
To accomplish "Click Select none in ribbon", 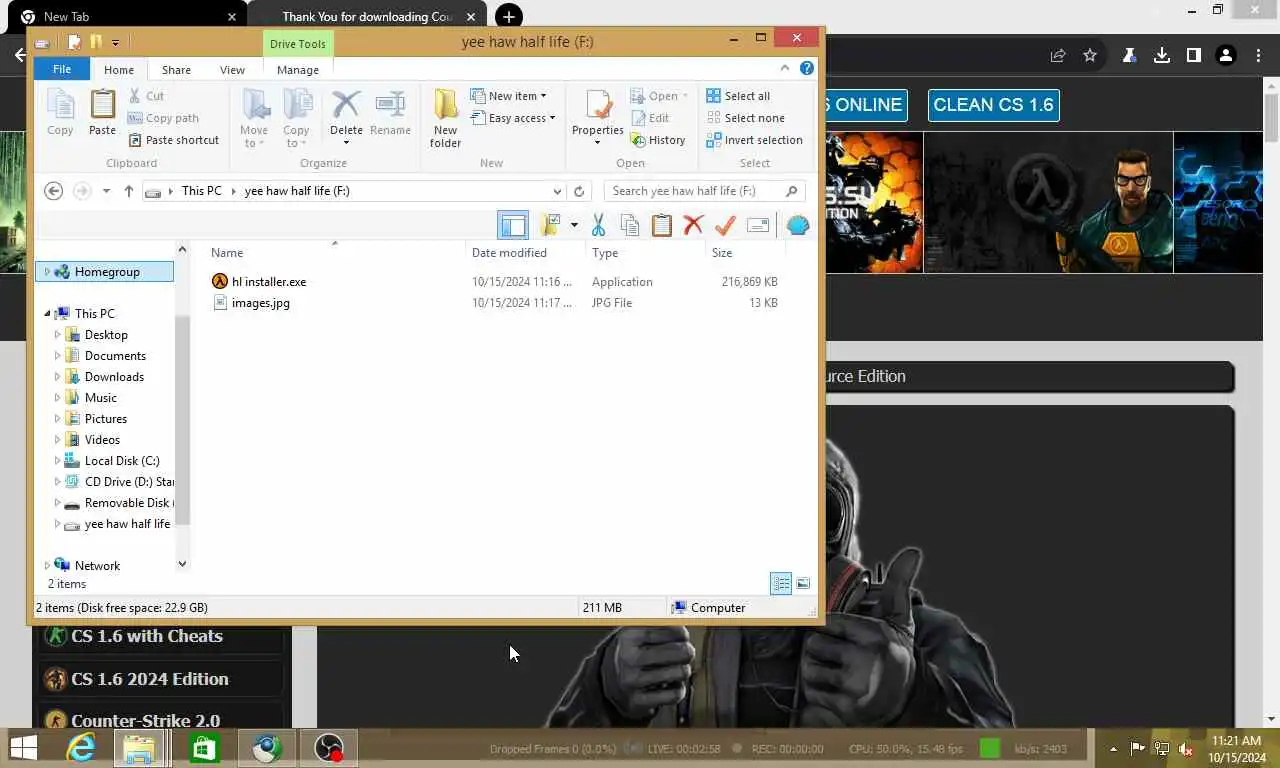I will click(x=745, y=118).
